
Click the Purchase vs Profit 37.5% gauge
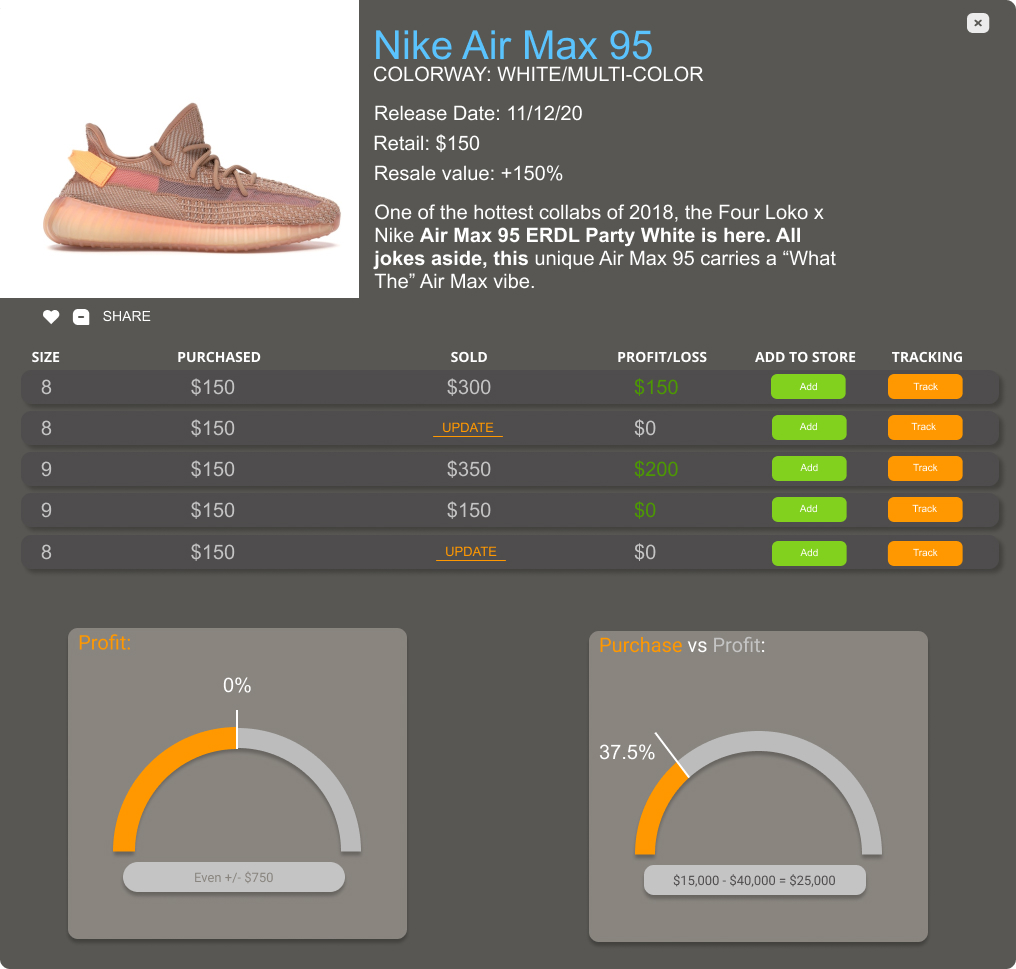click(x=757, y=790)
